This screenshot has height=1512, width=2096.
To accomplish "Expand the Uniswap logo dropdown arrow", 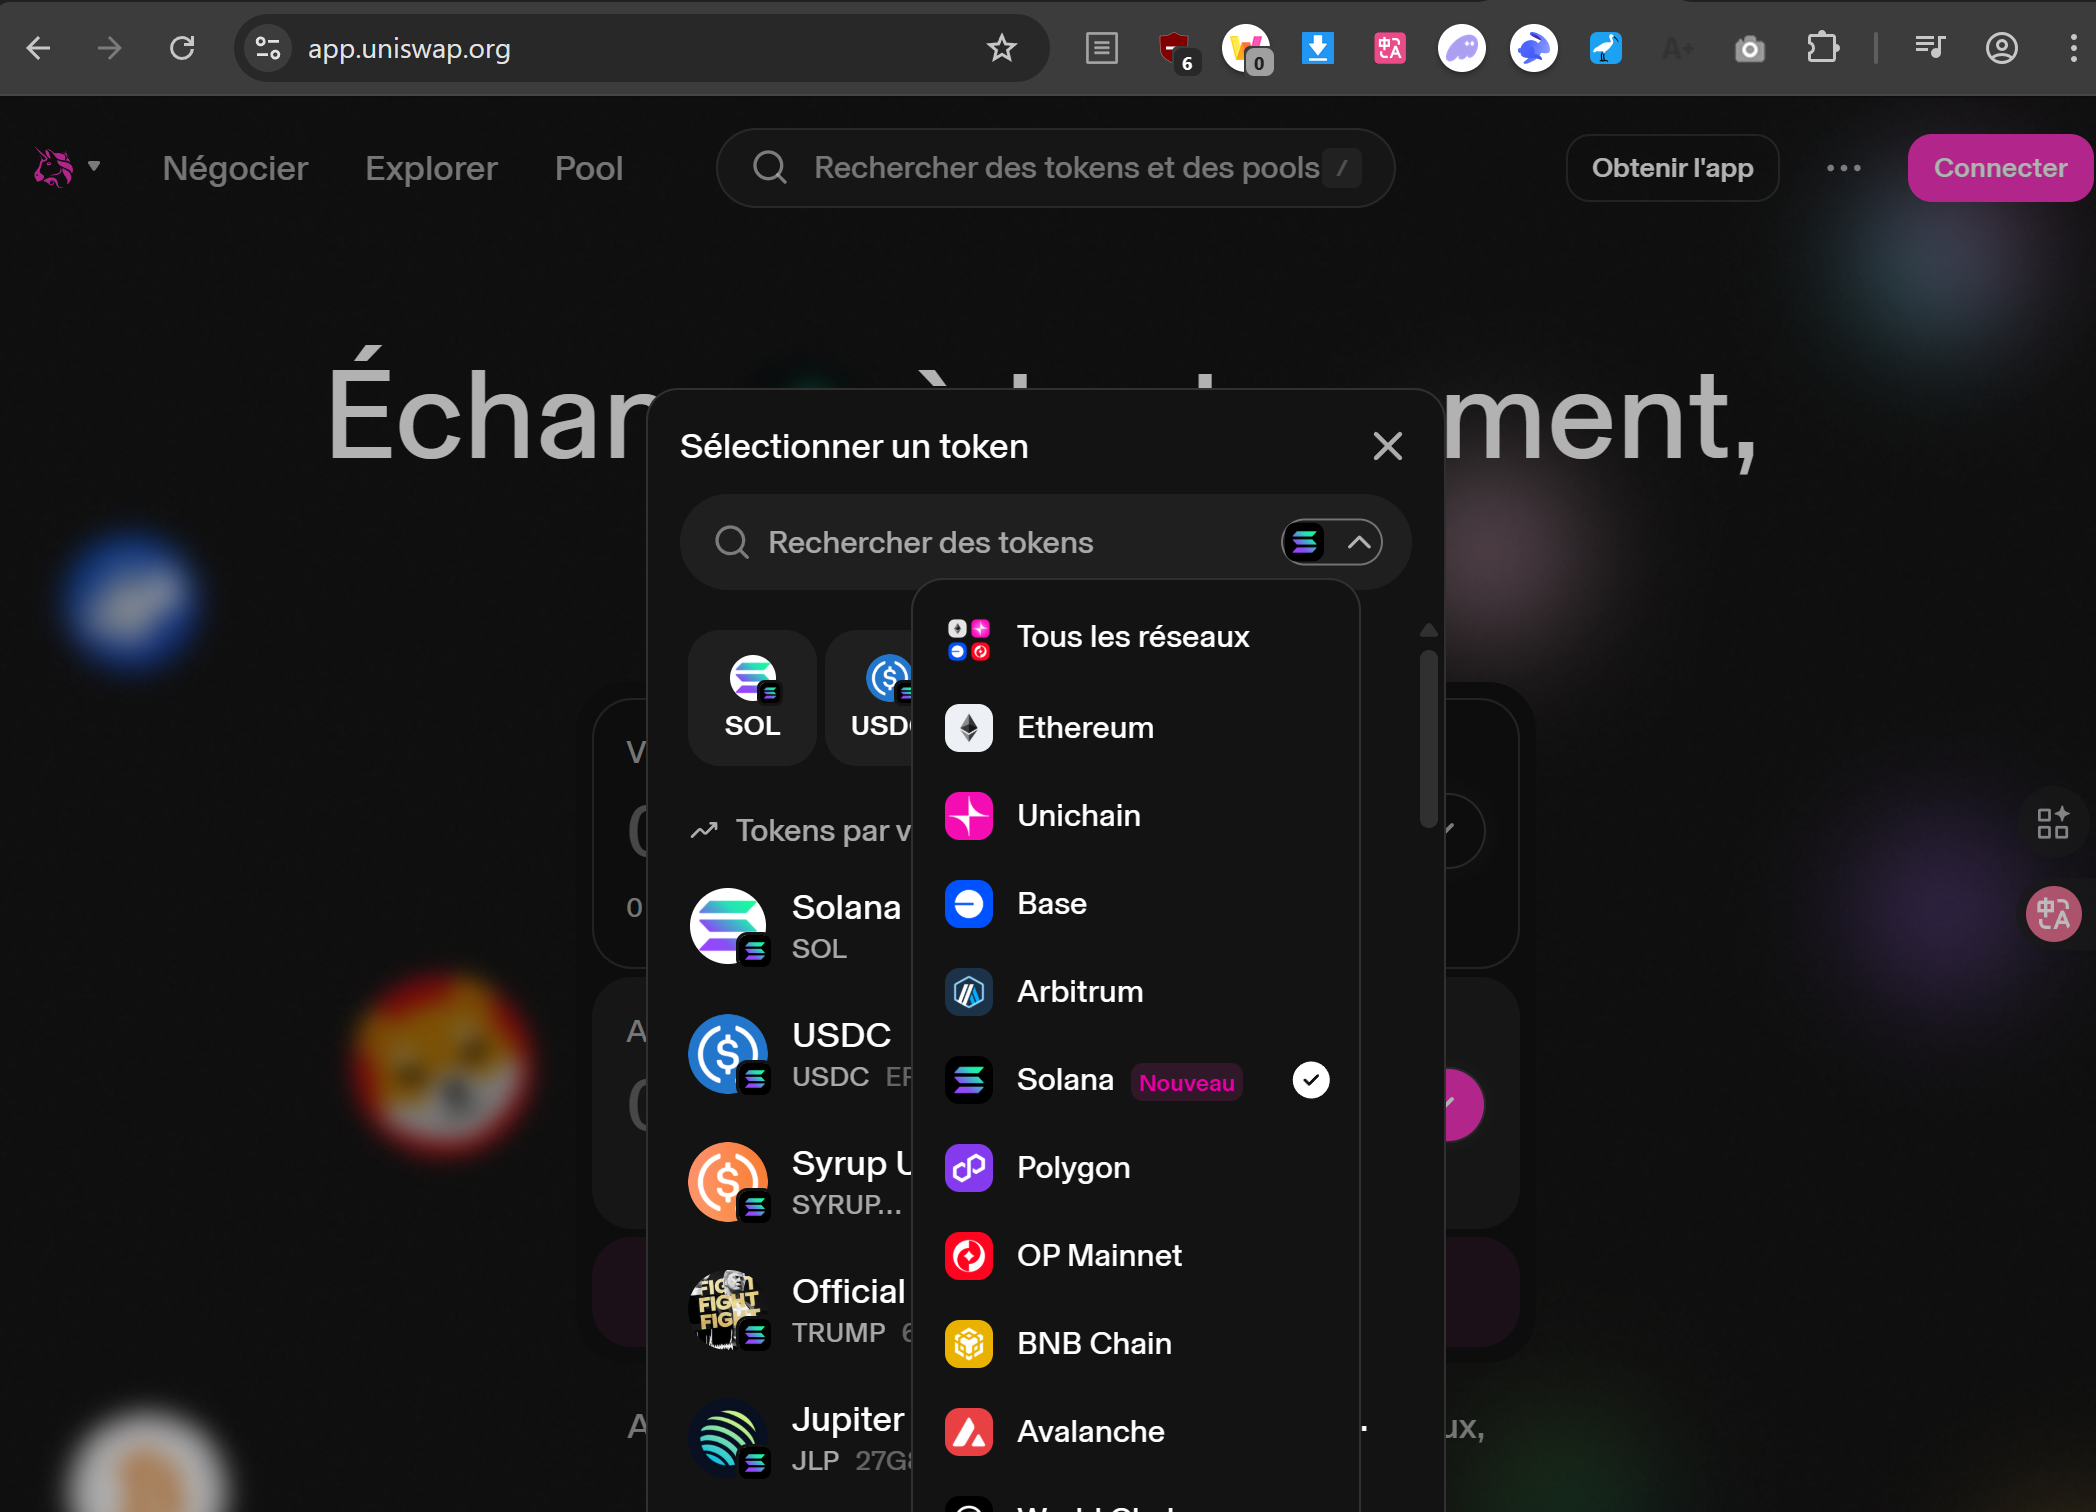I will pyautogui.click(x=94, y=166).
